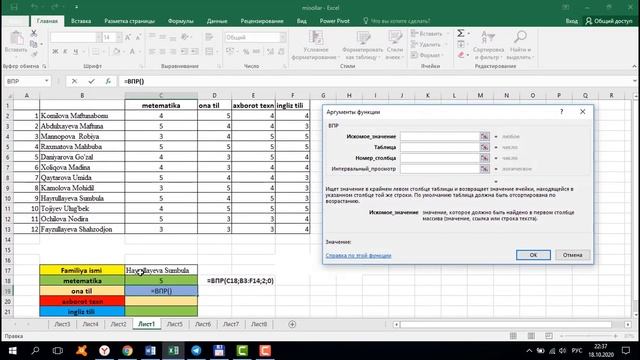
Task: Cancel formula entry with the X icon
Action: [x=74, y=81]
